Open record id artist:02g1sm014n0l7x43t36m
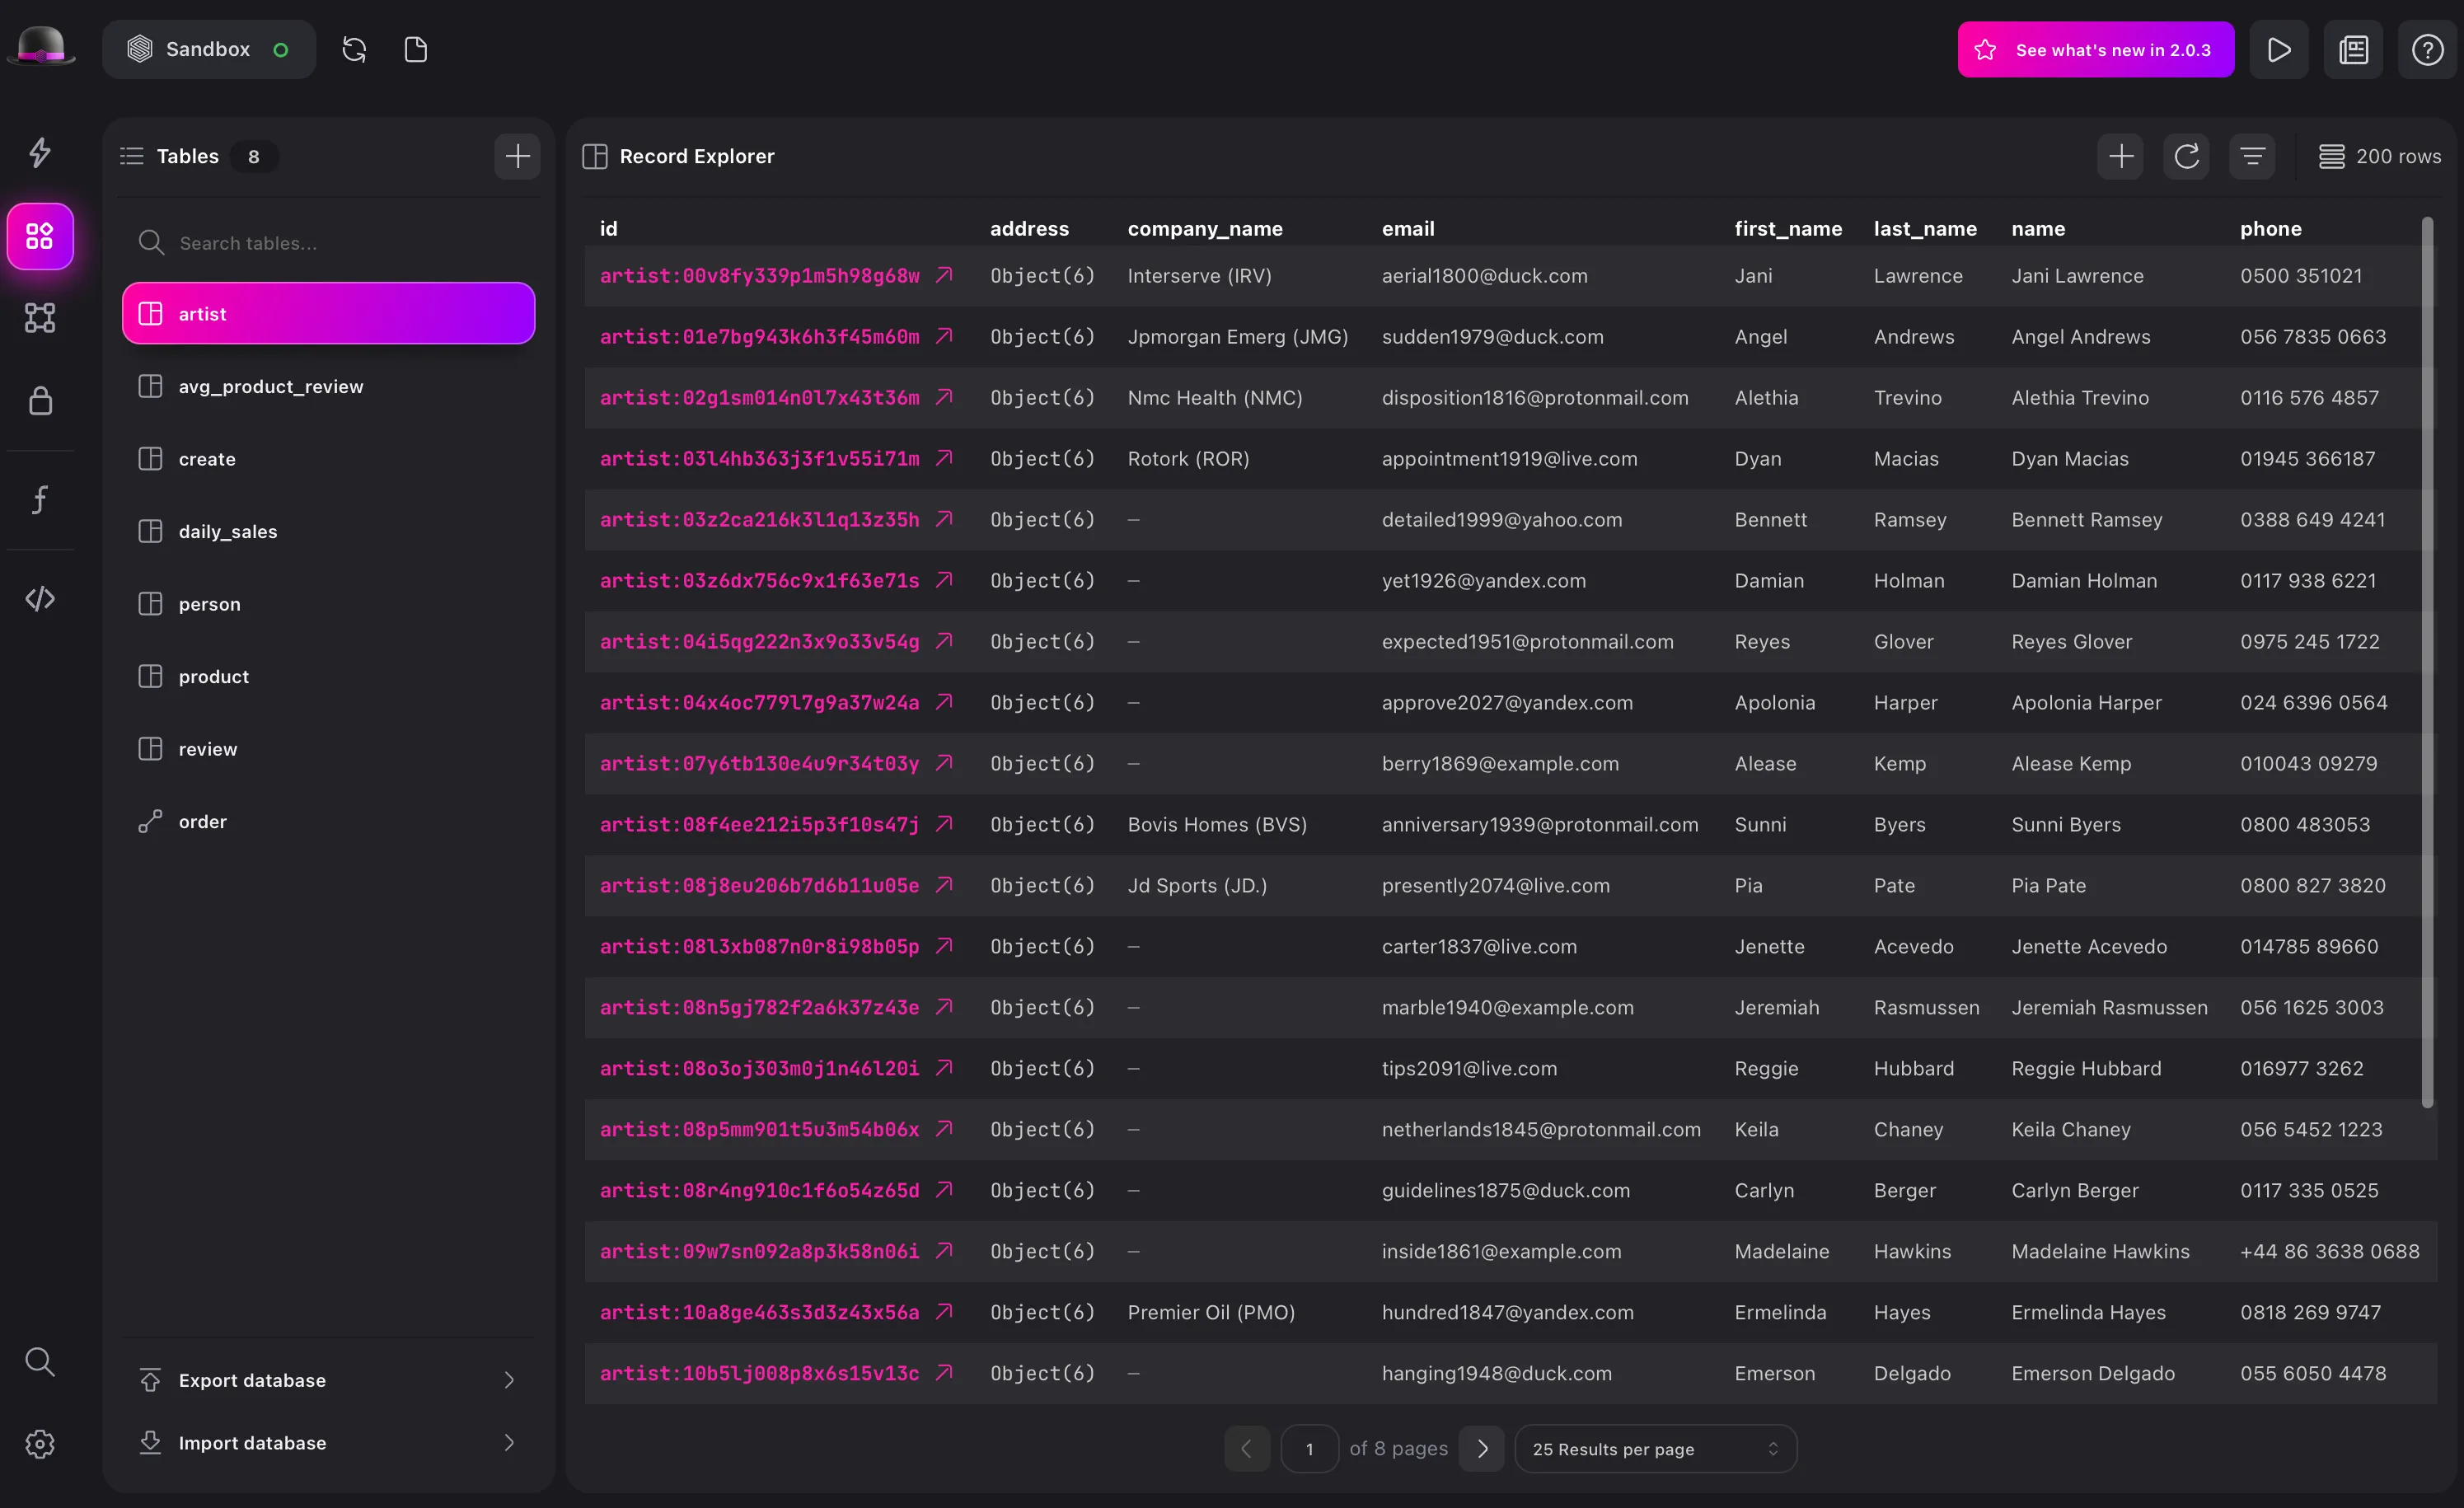The image size is (2464, 1508). click(x=759, y=397)
